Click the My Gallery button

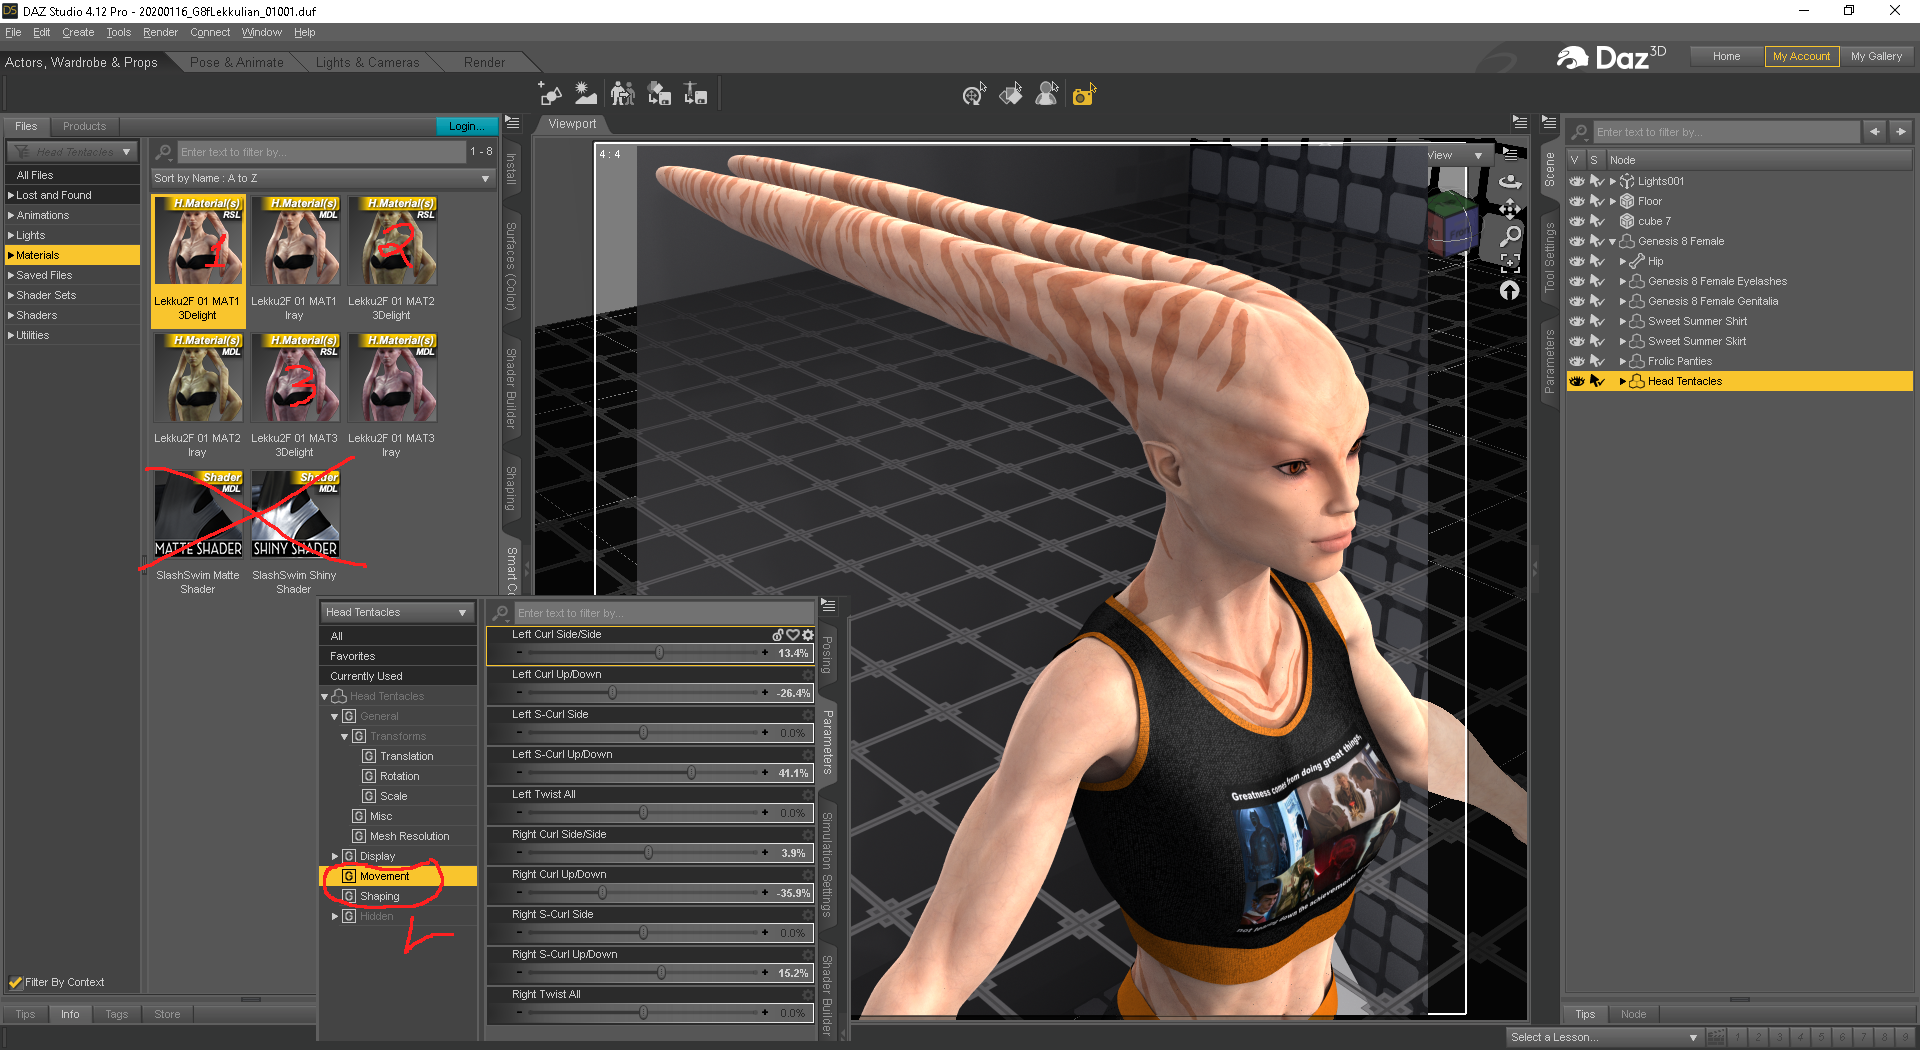1876,56
